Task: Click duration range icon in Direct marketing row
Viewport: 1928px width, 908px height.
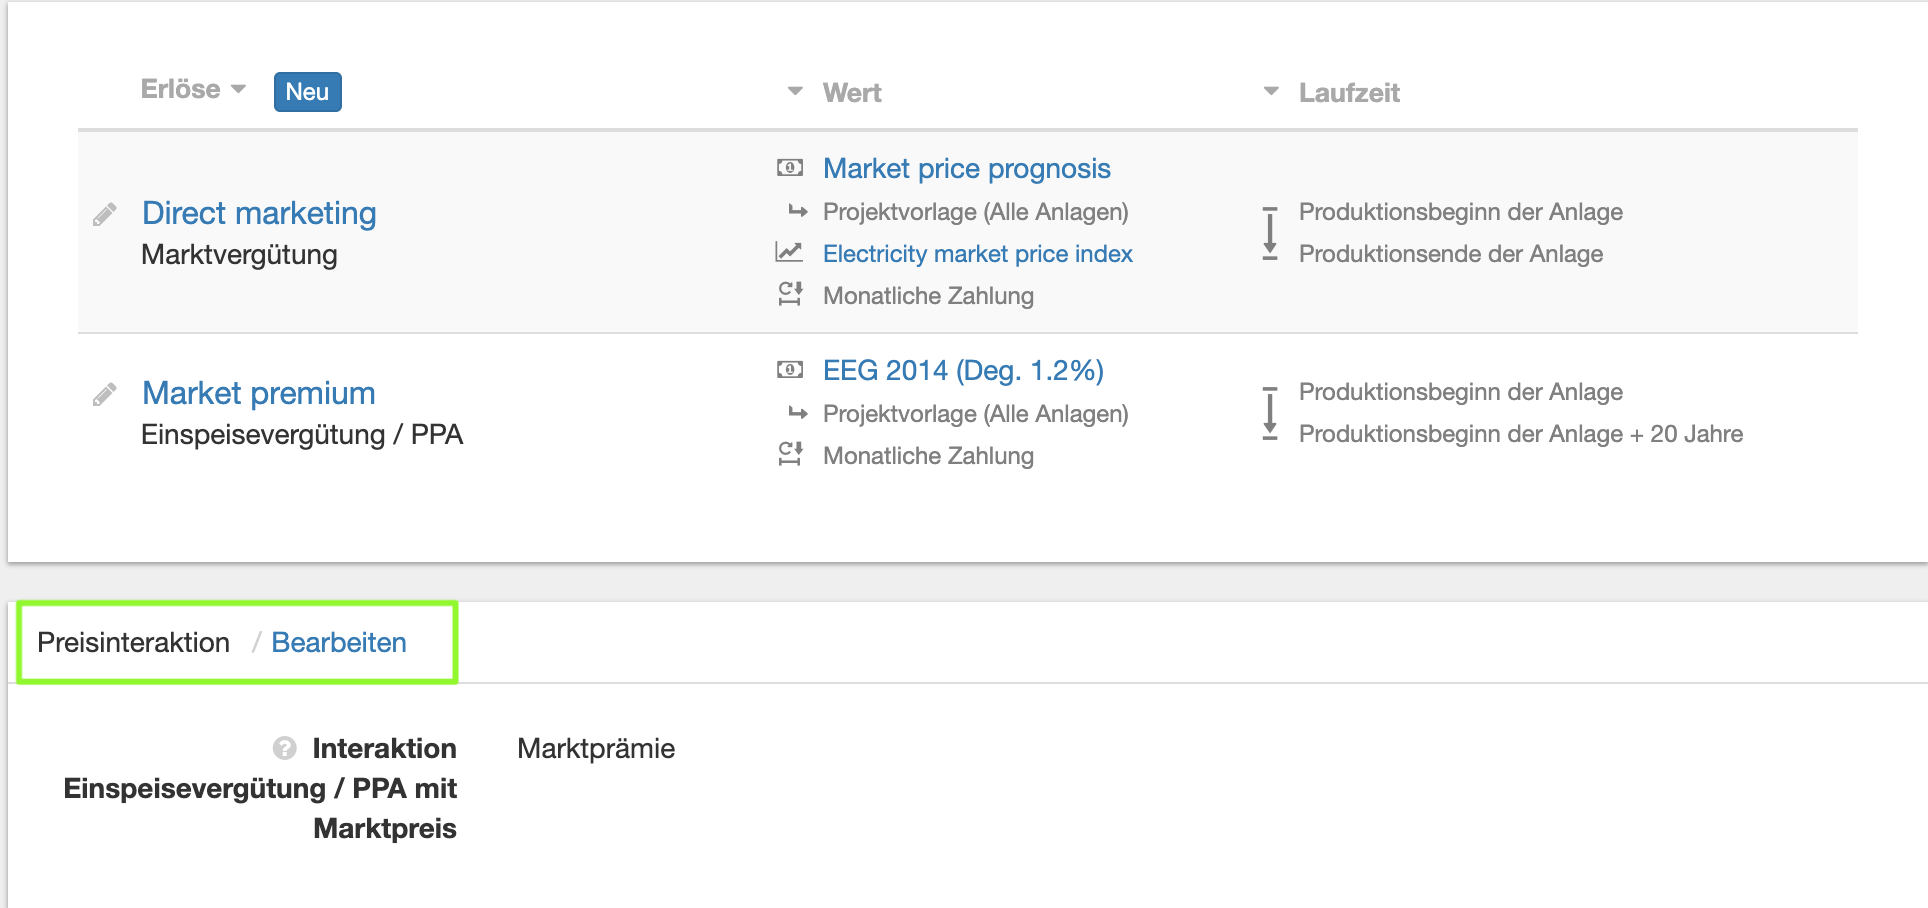Action: click(1270, 233)
